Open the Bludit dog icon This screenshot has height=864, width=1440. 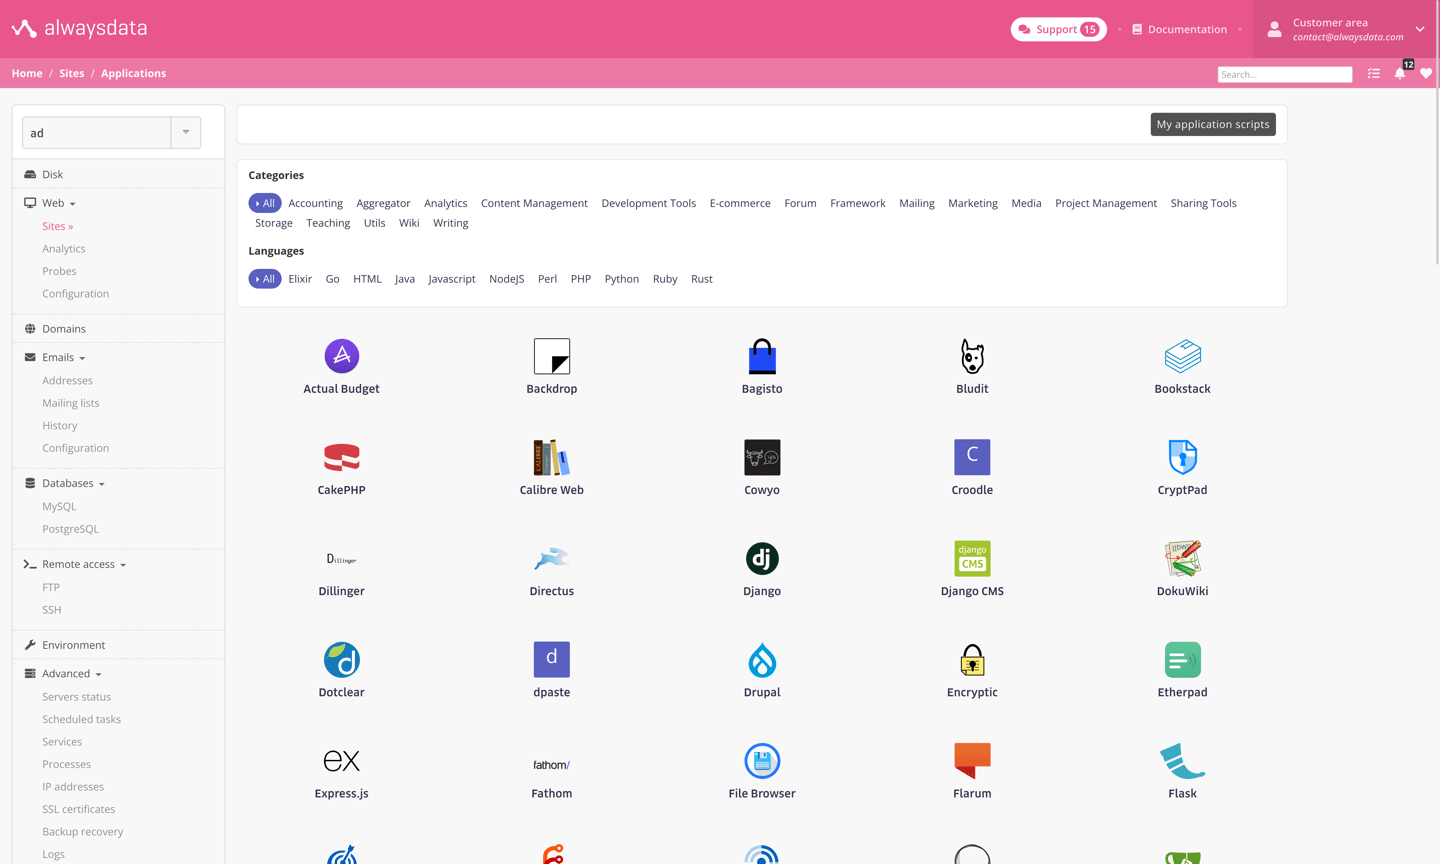tap(972, 356)
